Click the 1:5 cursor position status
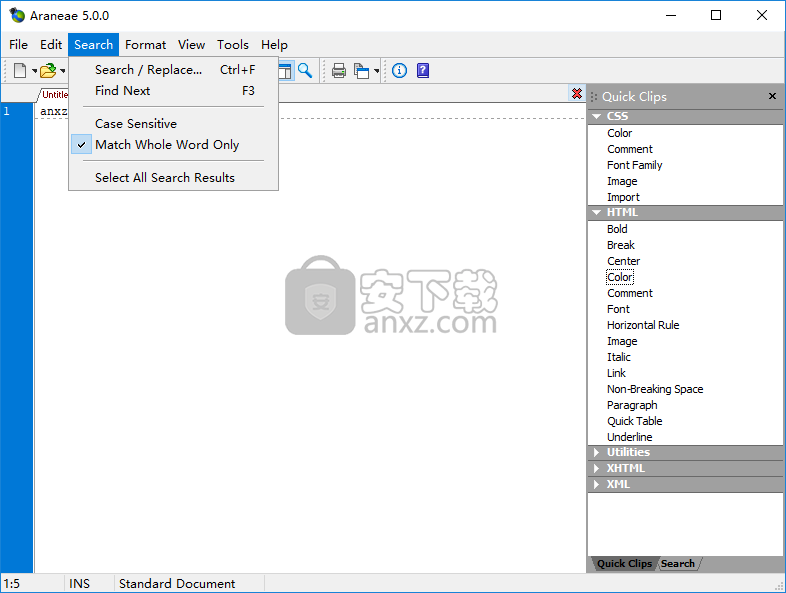Screen dimensions: 786x593 click(x=12, y=583)
